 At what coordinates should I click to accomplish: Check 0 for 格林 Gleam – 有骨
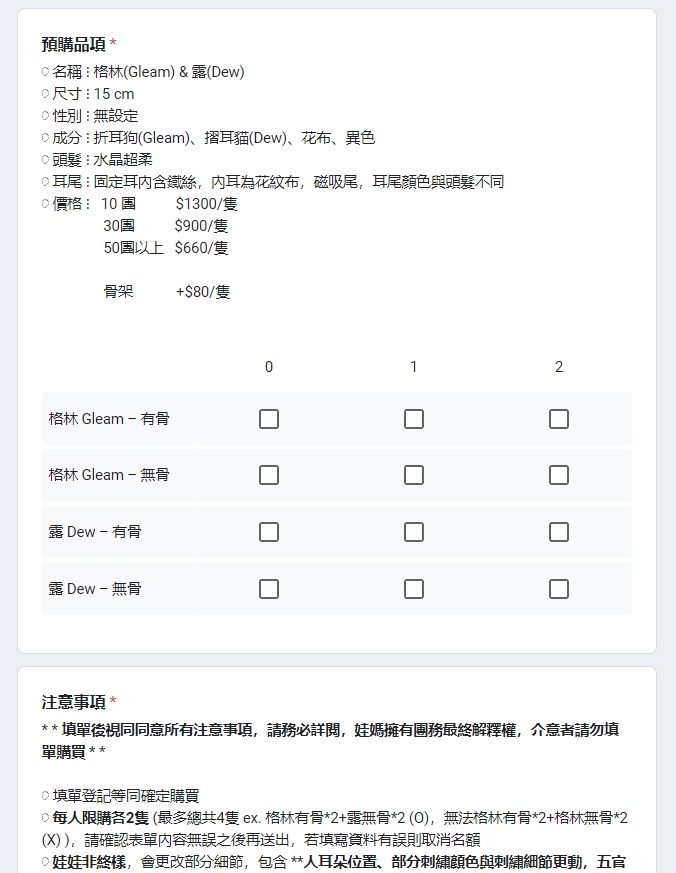[x=269, y=419]
